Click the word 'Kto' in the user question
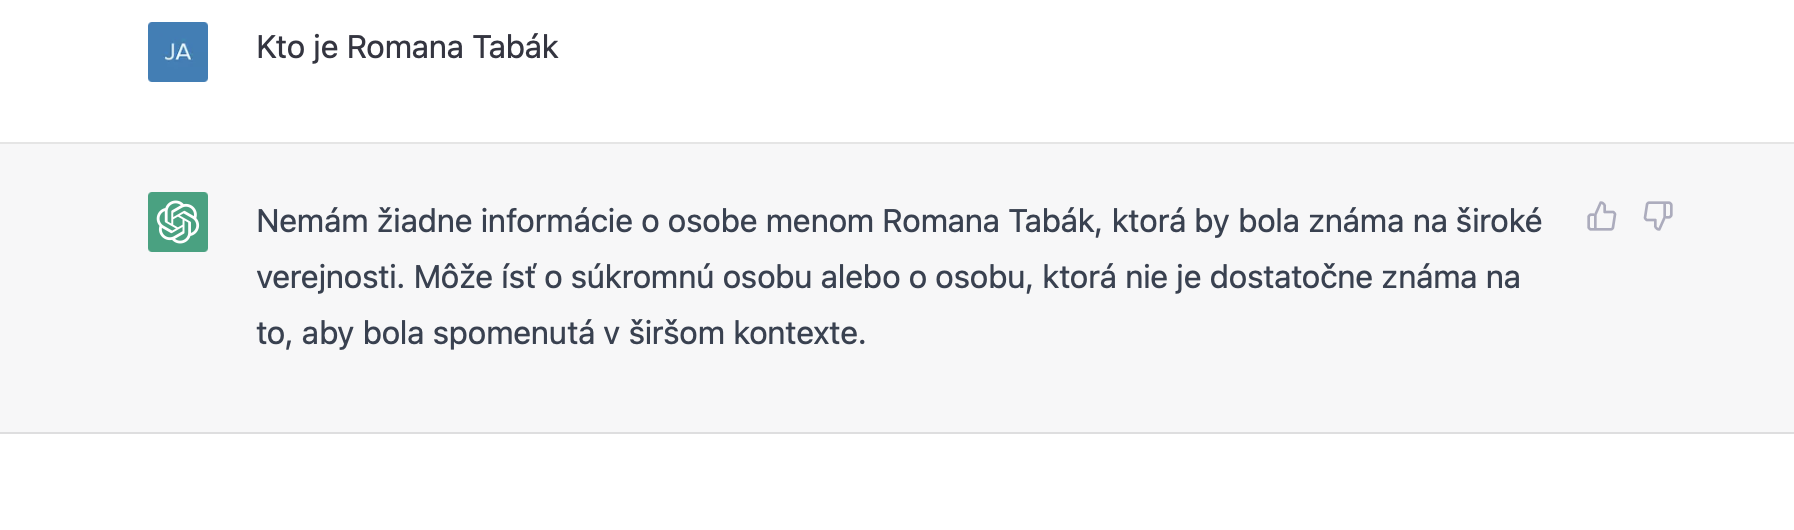The height and width of the screenshot is (530, 1794). pyautogui.click(x=280, y=47)
